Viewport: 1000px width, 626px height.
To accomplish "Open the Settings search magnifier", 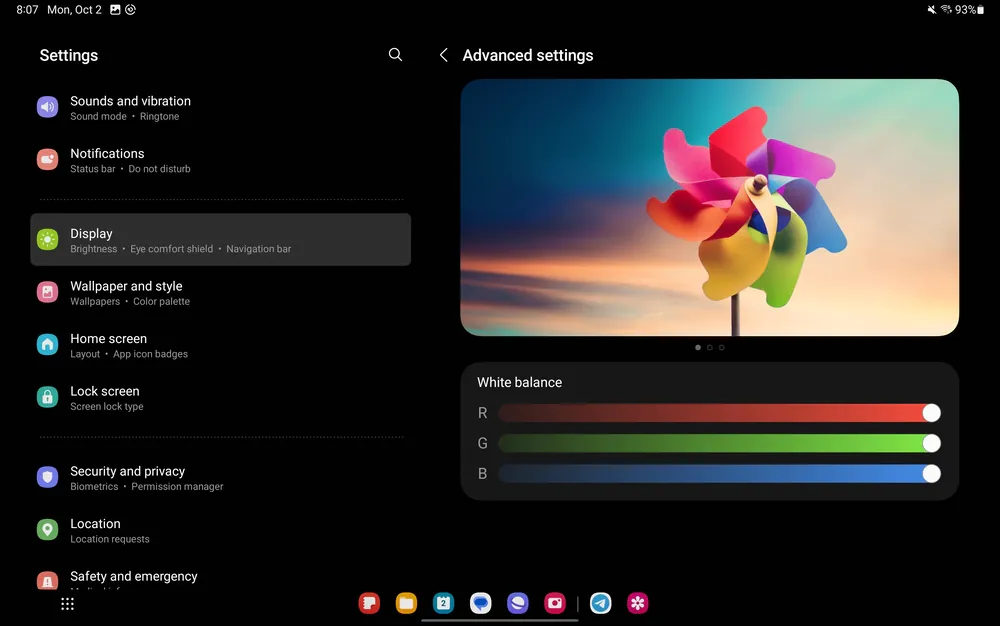I will (x=395, y=55).
